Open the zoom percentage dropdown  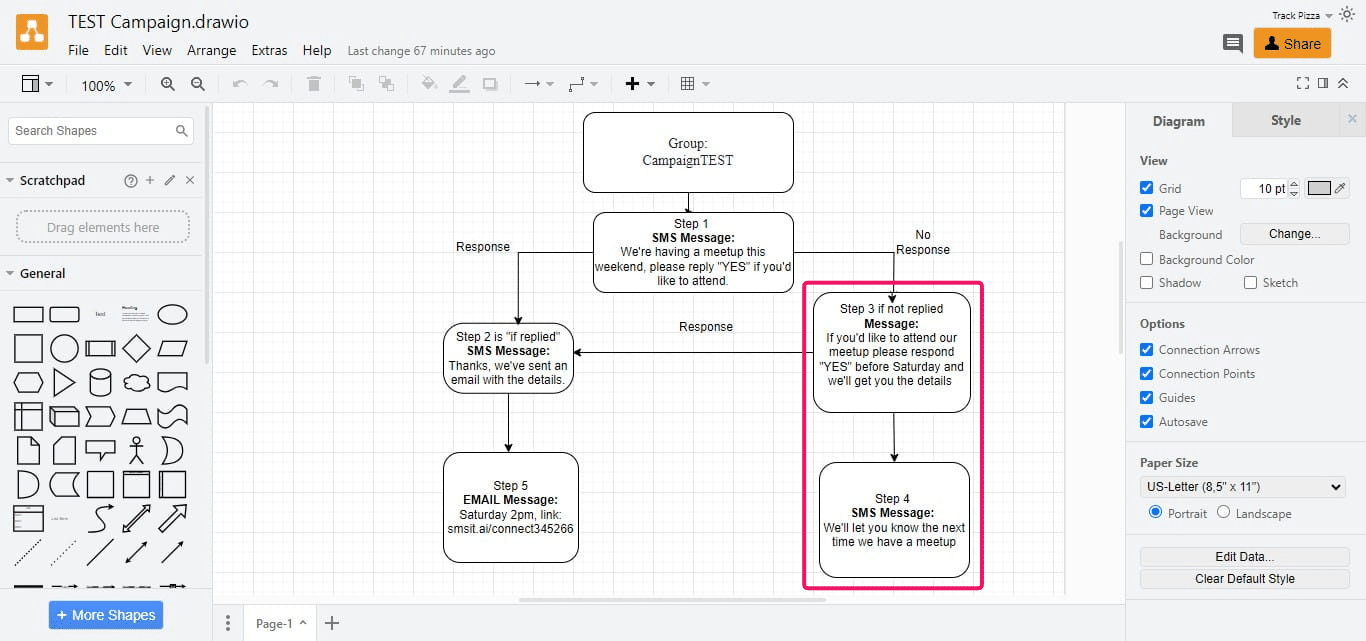[105, 85]
